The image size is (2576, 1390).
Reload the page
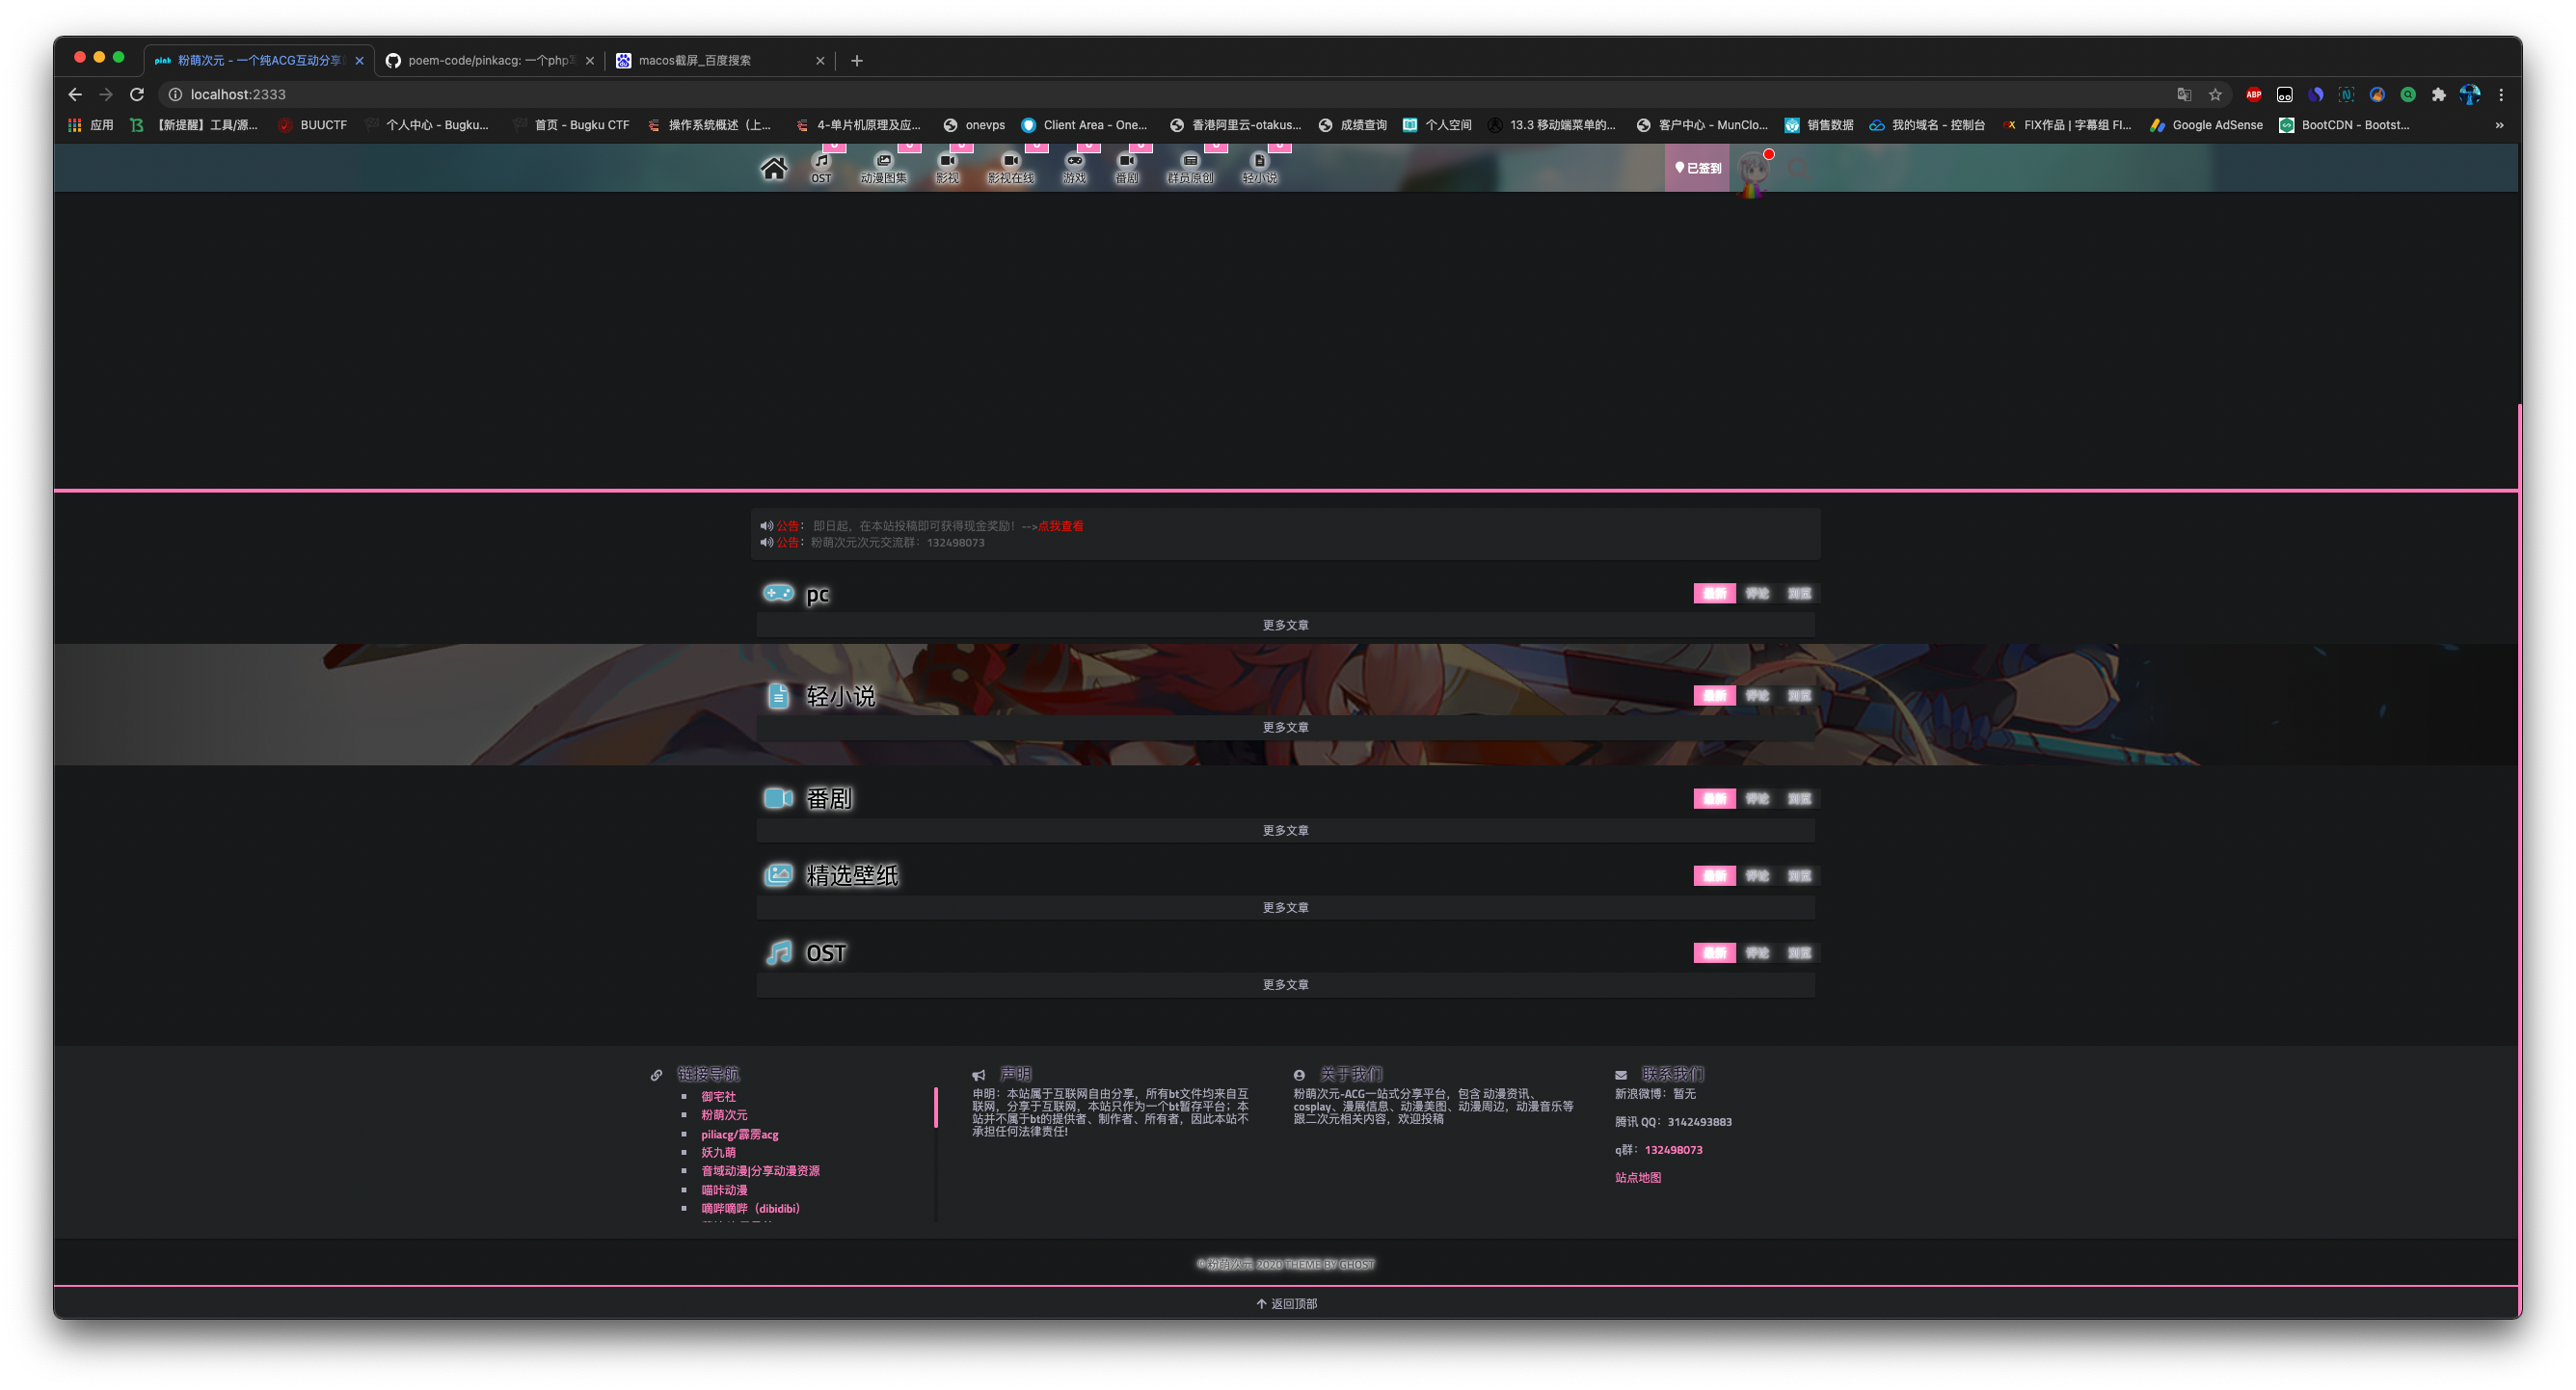137,94
